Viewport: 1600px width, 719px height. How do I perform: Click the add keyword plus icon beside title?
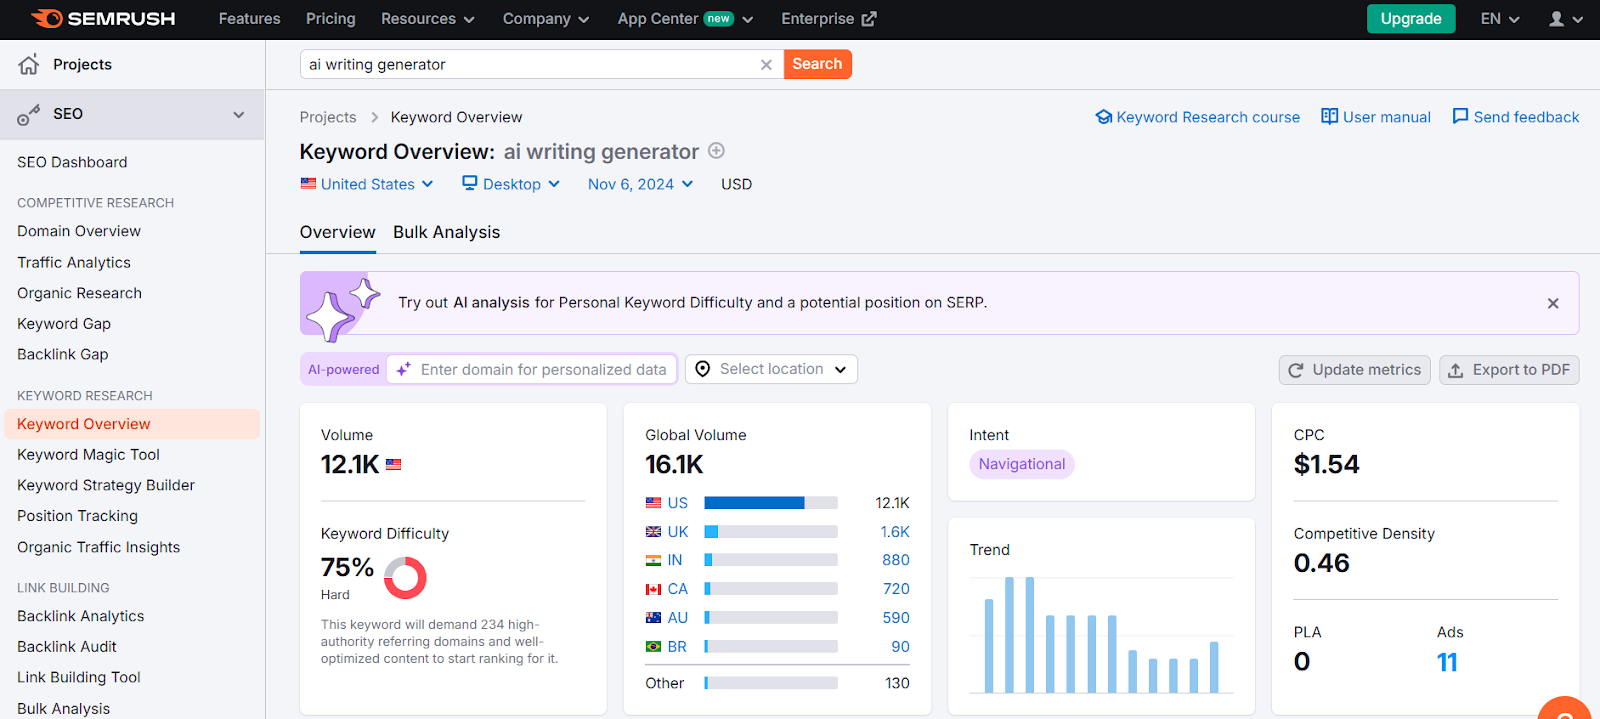coord(716,151)
